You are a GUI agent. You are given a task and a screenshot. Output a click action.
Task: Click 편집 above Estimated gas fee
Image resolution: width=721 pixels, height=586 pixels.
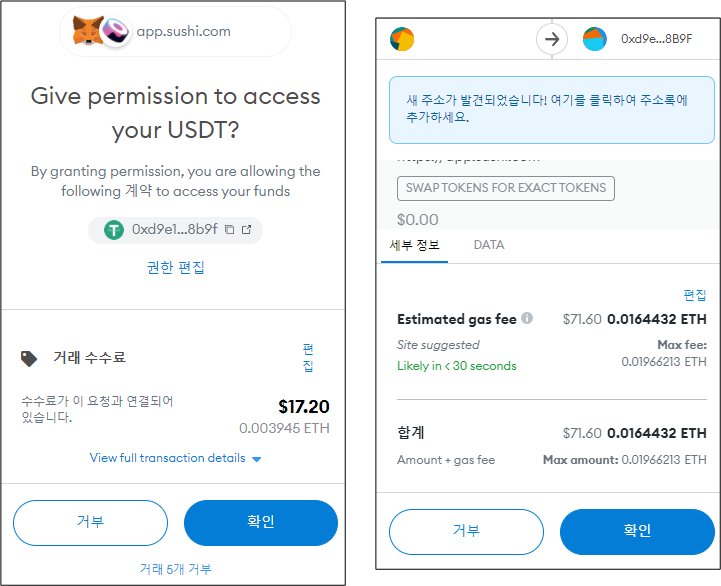click(x=695, y=295)
